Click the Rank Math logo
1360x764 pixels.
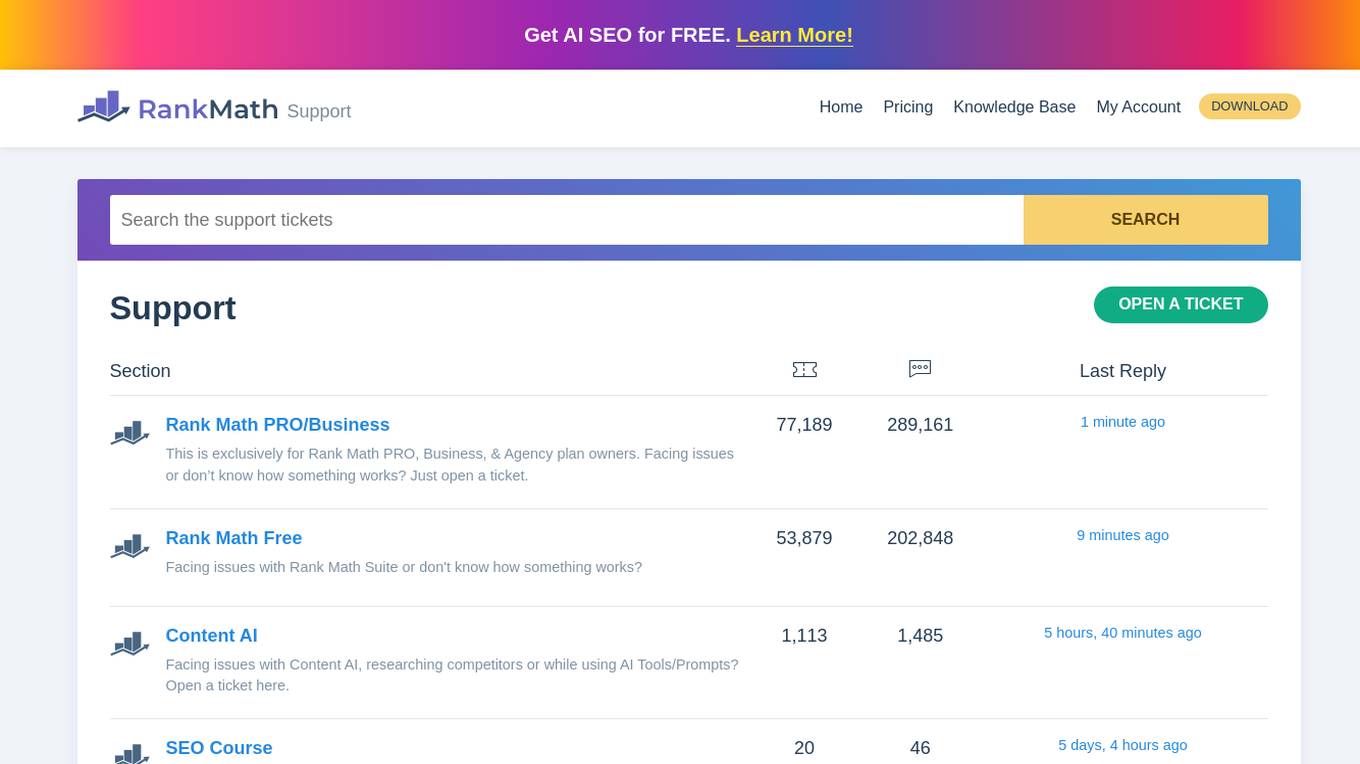[178, 108]
